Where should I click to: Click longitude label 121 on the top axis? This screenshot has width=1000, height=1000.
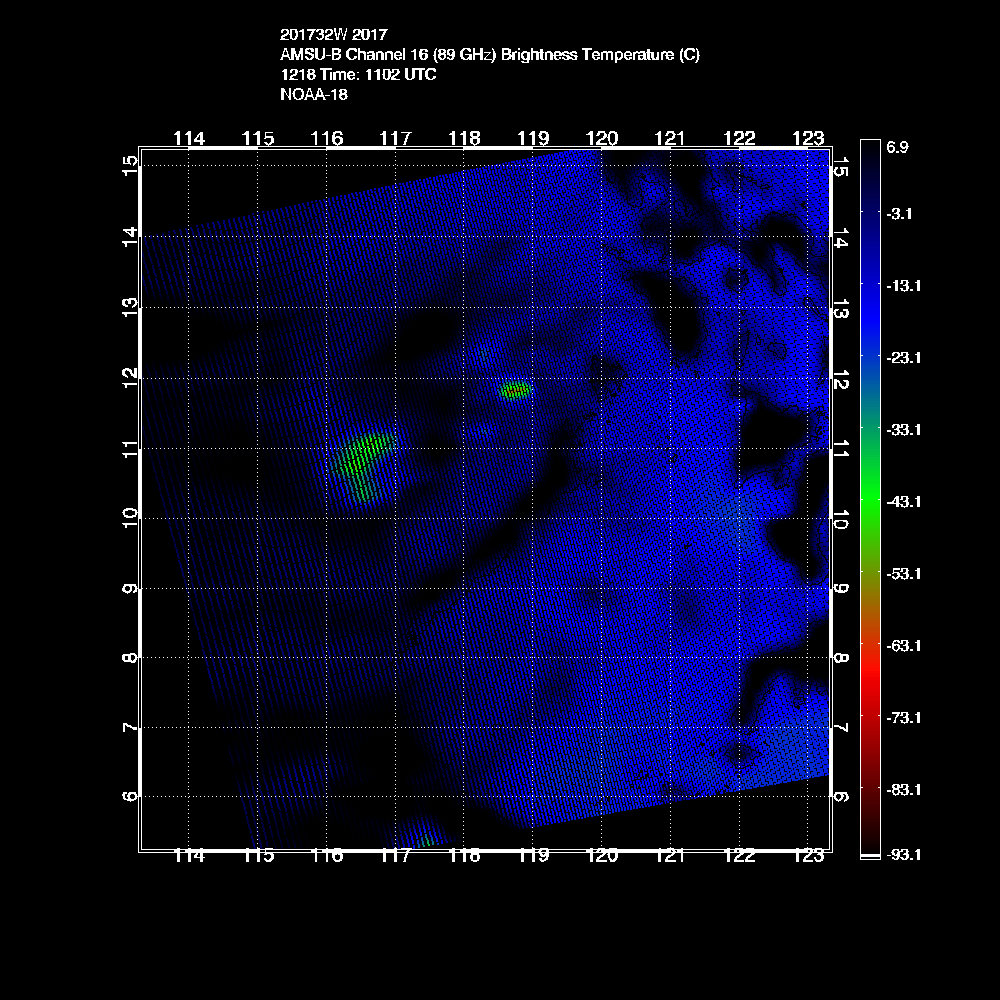tap(670, 138)
